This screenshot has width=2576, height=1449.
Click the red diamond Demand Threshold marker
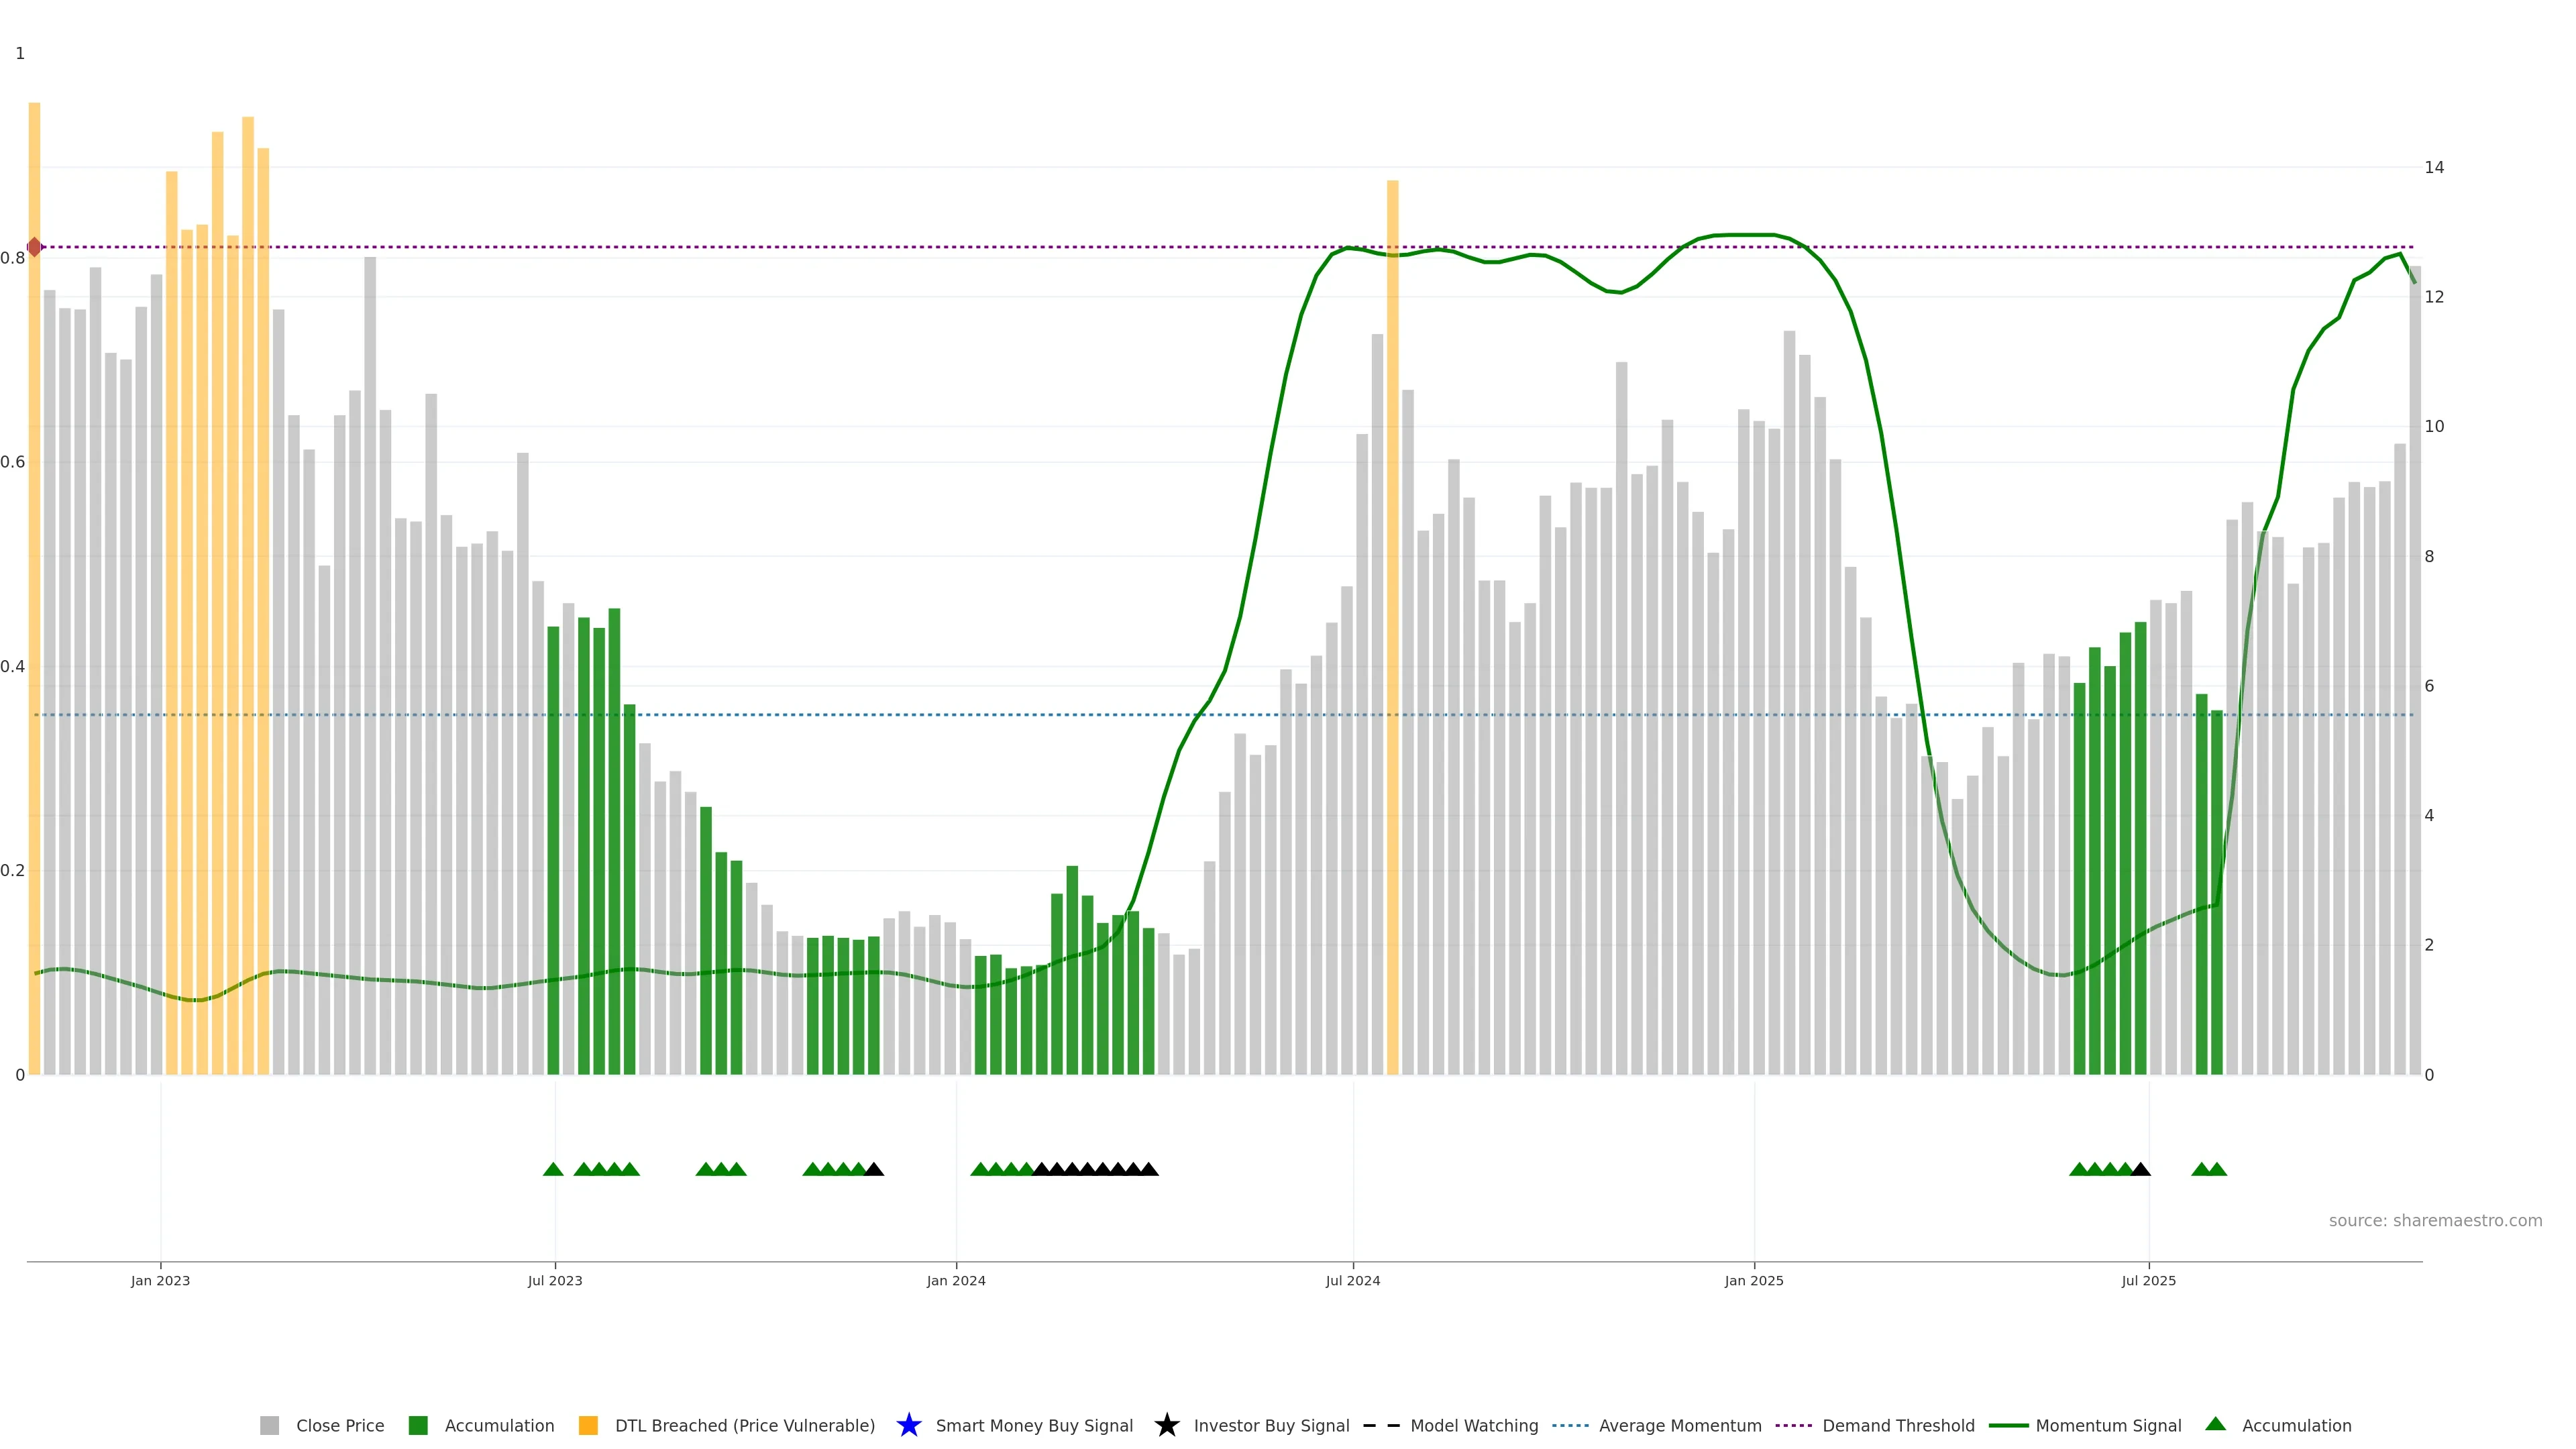[x=34, y=247]
